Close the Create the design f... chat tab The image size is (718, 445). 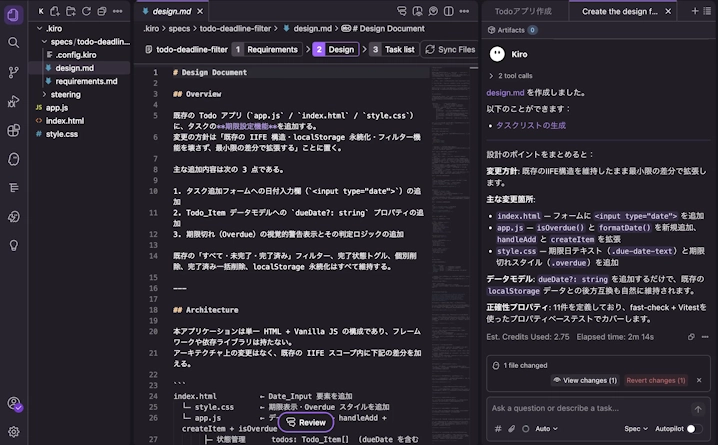coord(668,11)
